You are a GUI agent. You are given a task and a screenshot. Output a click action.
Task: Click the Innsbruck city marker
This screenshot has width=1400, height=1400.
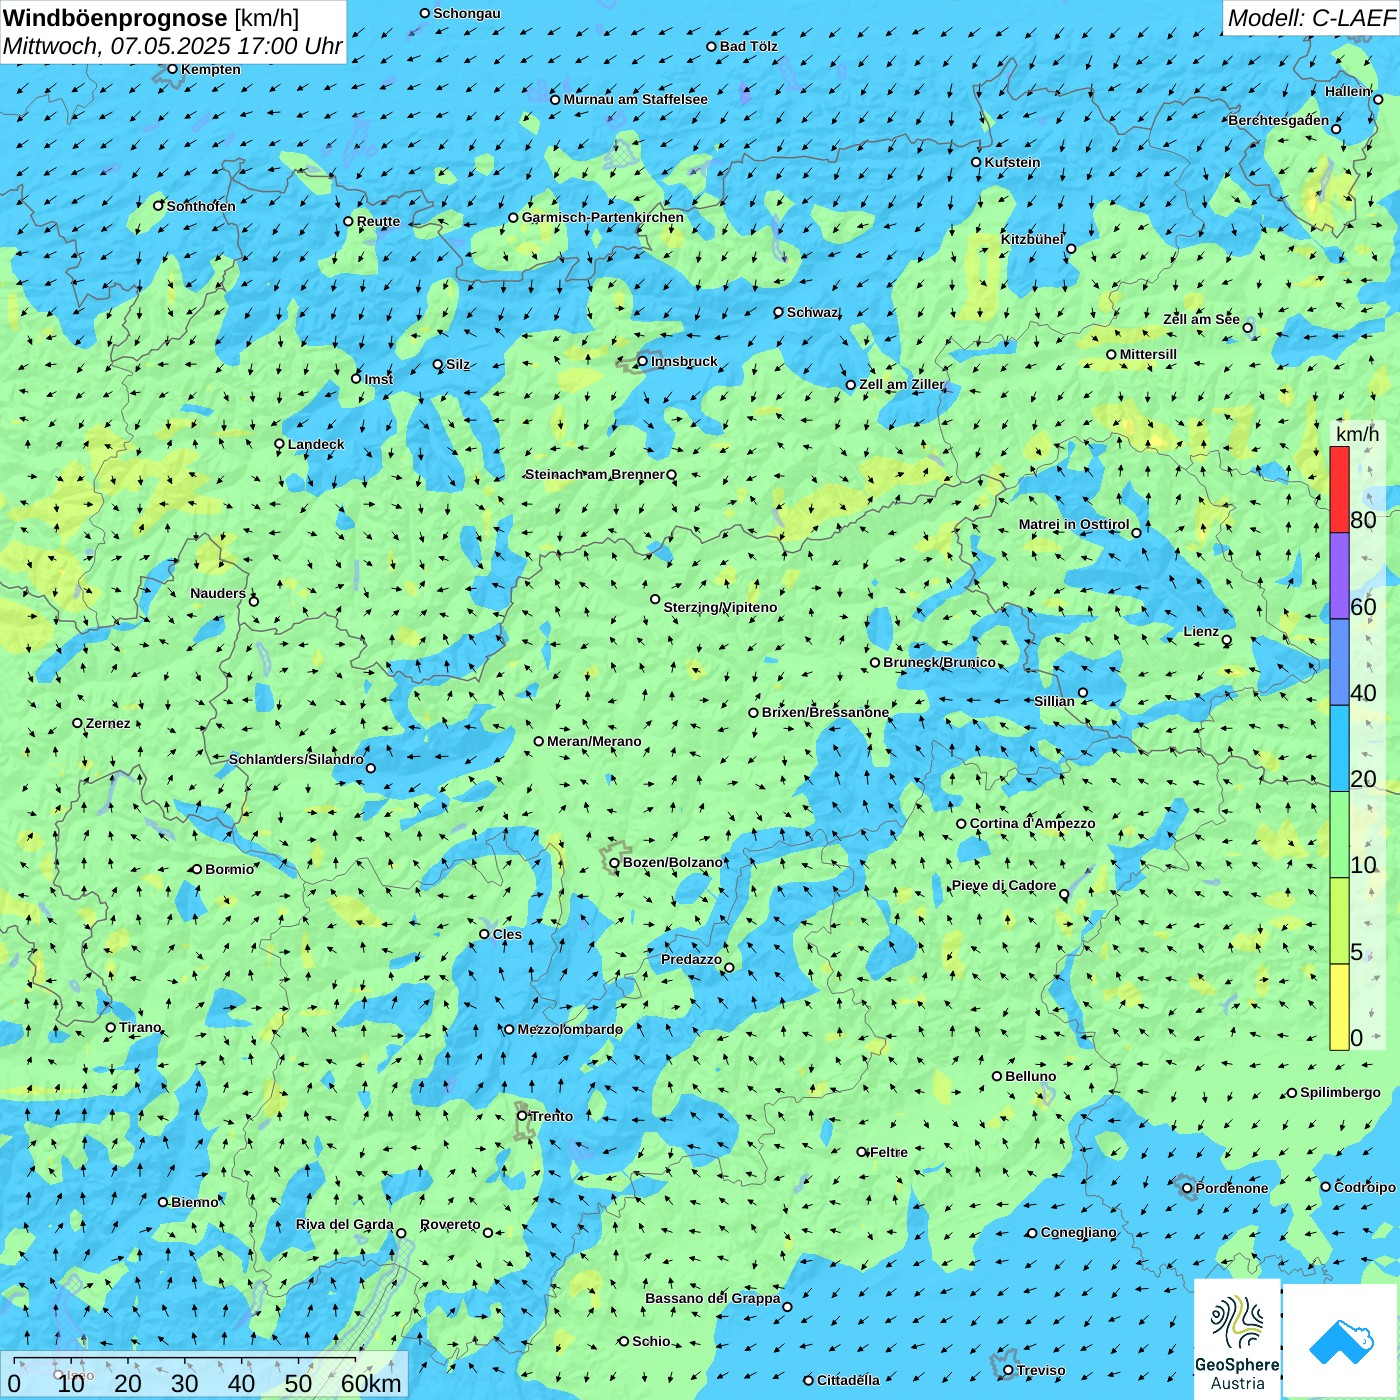(x=643, y=361)
